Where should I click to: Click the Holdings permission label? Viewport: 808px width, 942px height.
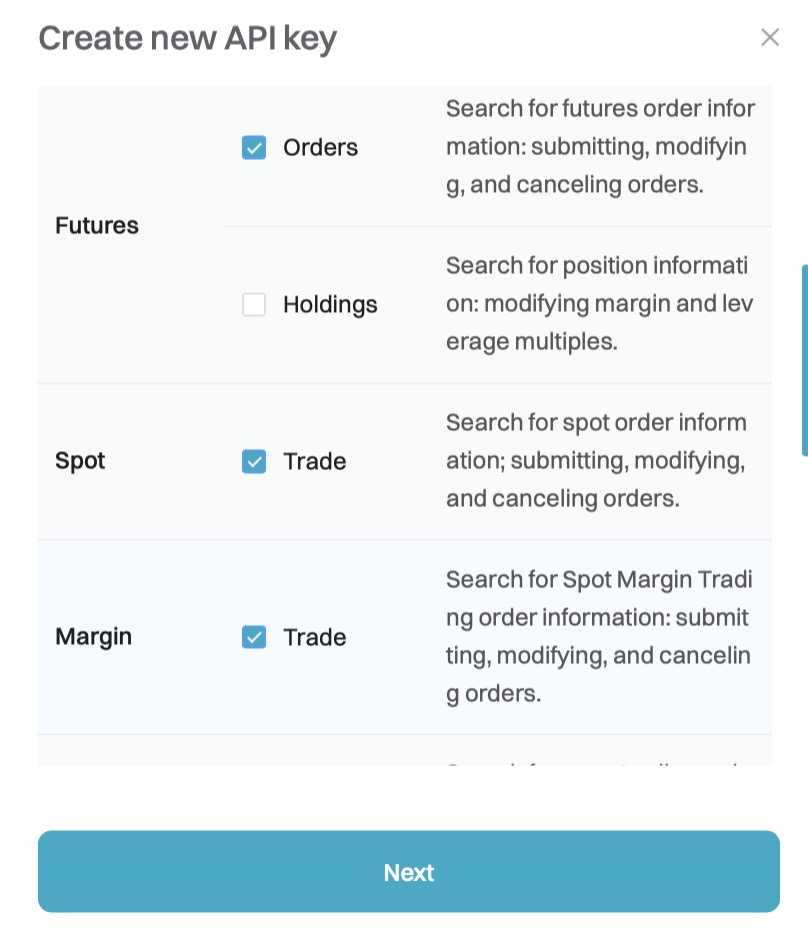(x=330, y=305)
